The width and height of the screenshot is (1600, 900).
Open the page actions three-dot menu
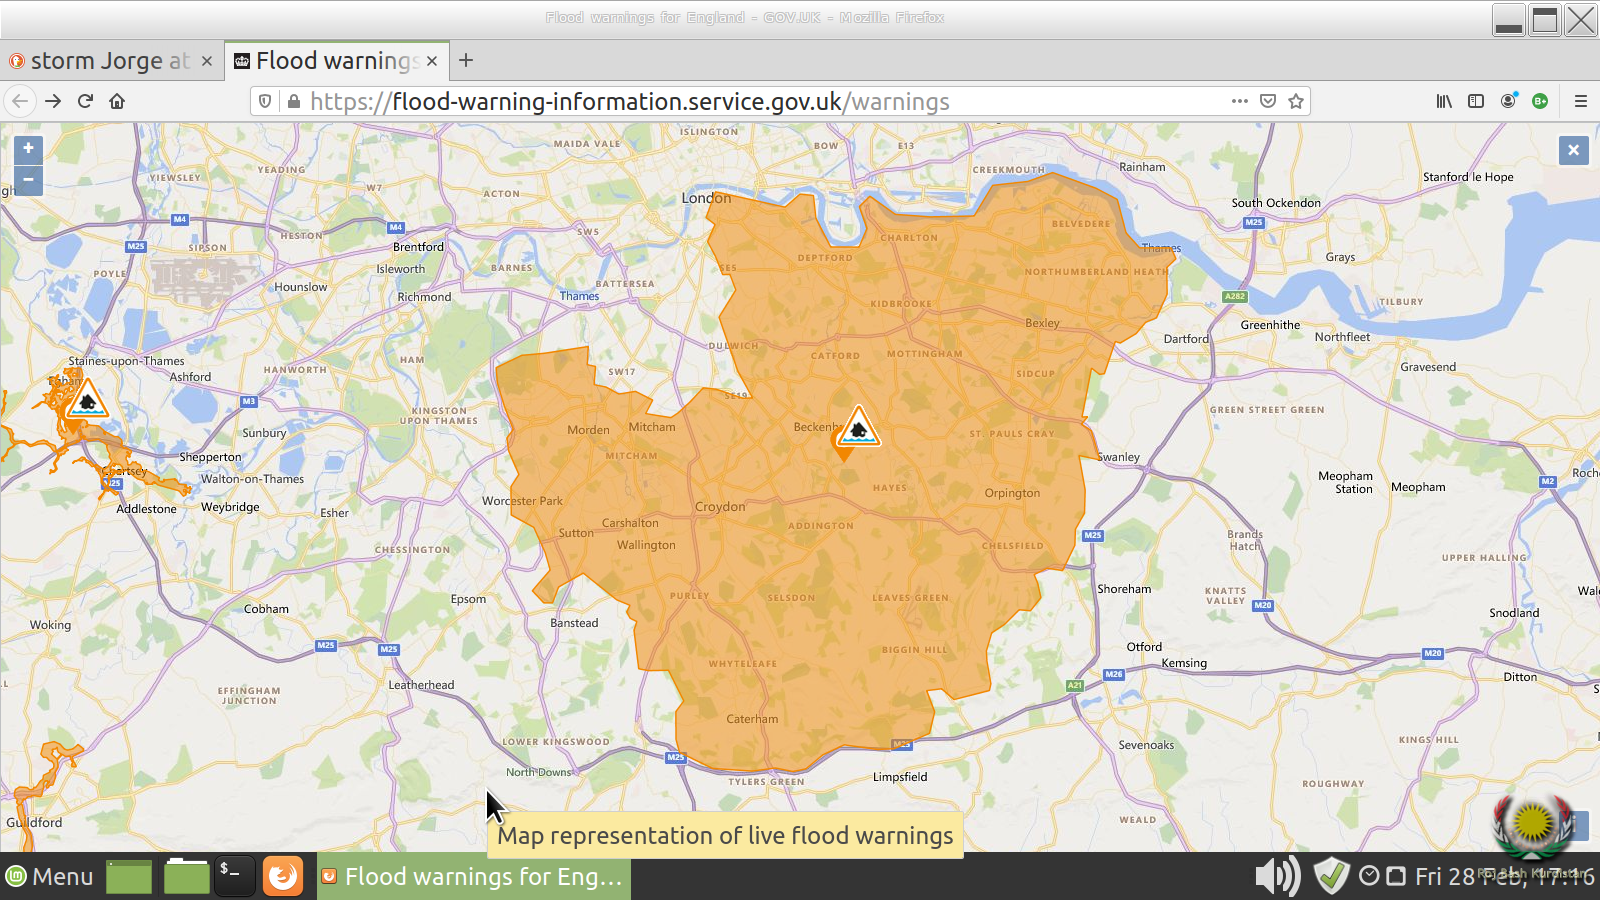point(1240,101)
